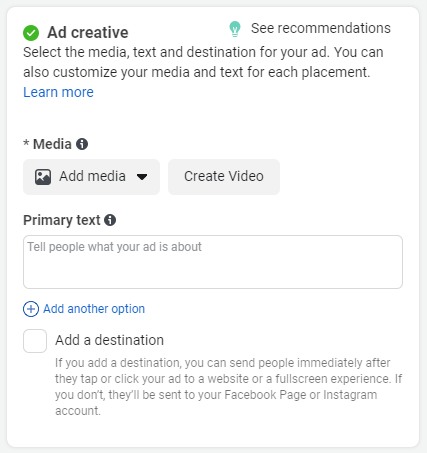This screenshot has width=427, height=453.
Task: Click the Media field label
Action: click(x=52, y=144)
